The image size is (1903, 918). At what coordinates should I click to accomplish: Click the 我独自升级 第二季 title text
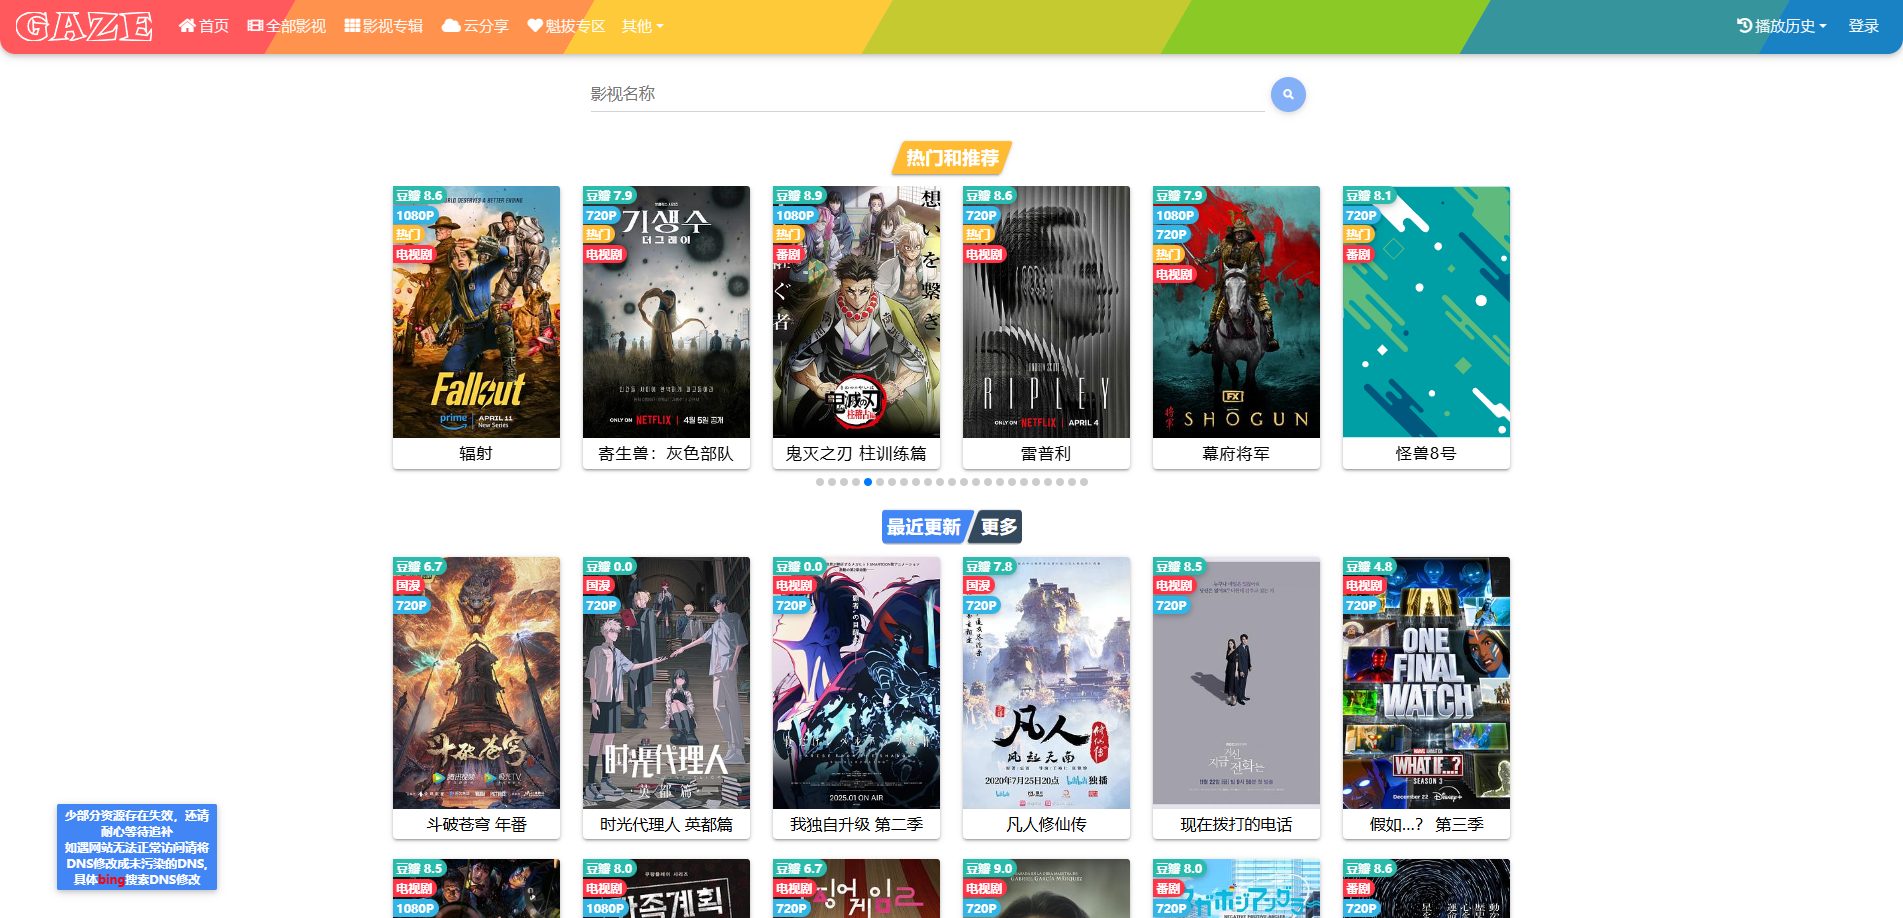click(856, 824)
